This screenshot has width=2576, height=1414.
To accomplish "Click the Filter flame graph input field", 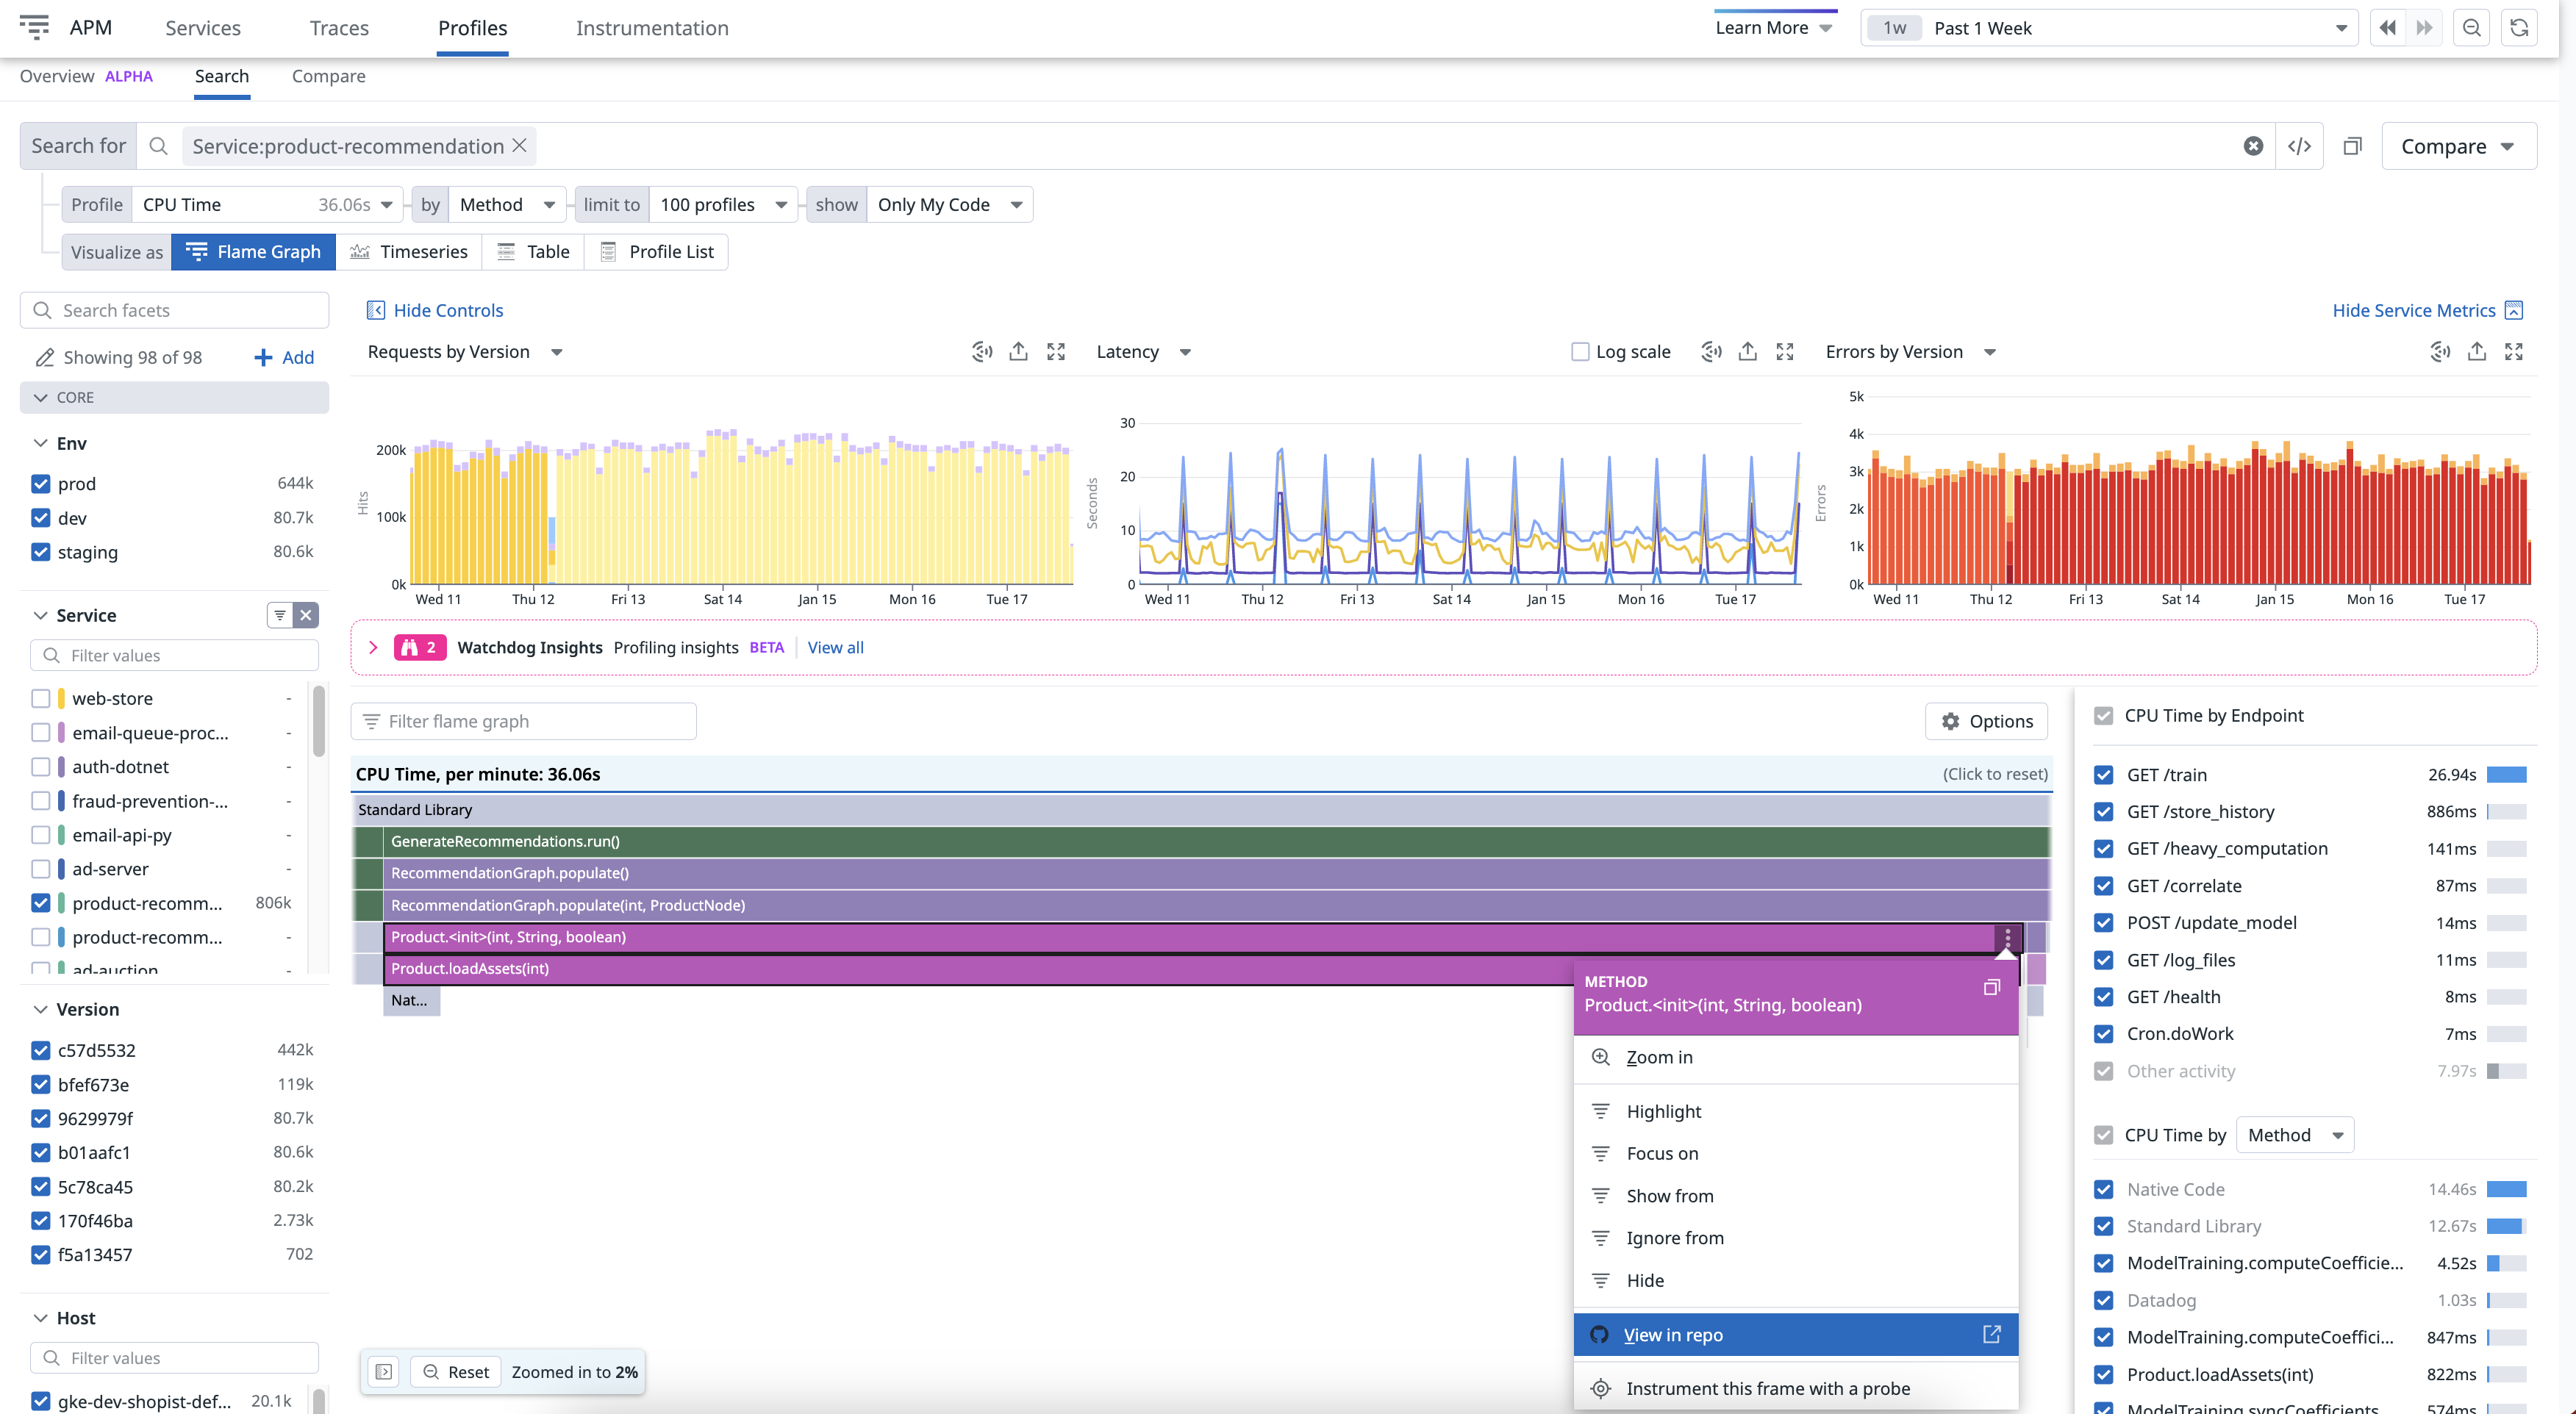I will point(524,722).
